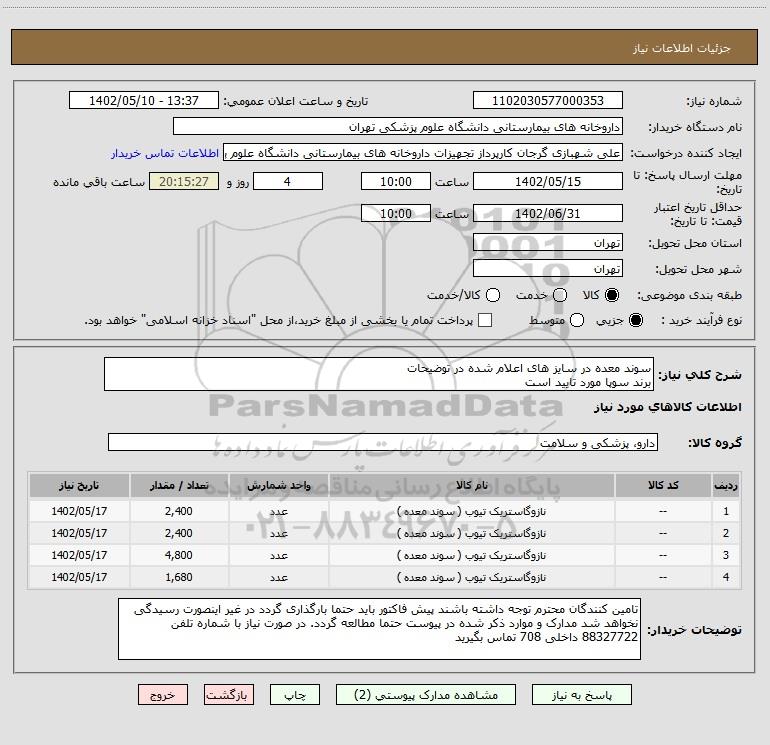Select the کالا radio button
Image resolution: width=770 pixels, height=745 pixels.
[x=612, y=295]
